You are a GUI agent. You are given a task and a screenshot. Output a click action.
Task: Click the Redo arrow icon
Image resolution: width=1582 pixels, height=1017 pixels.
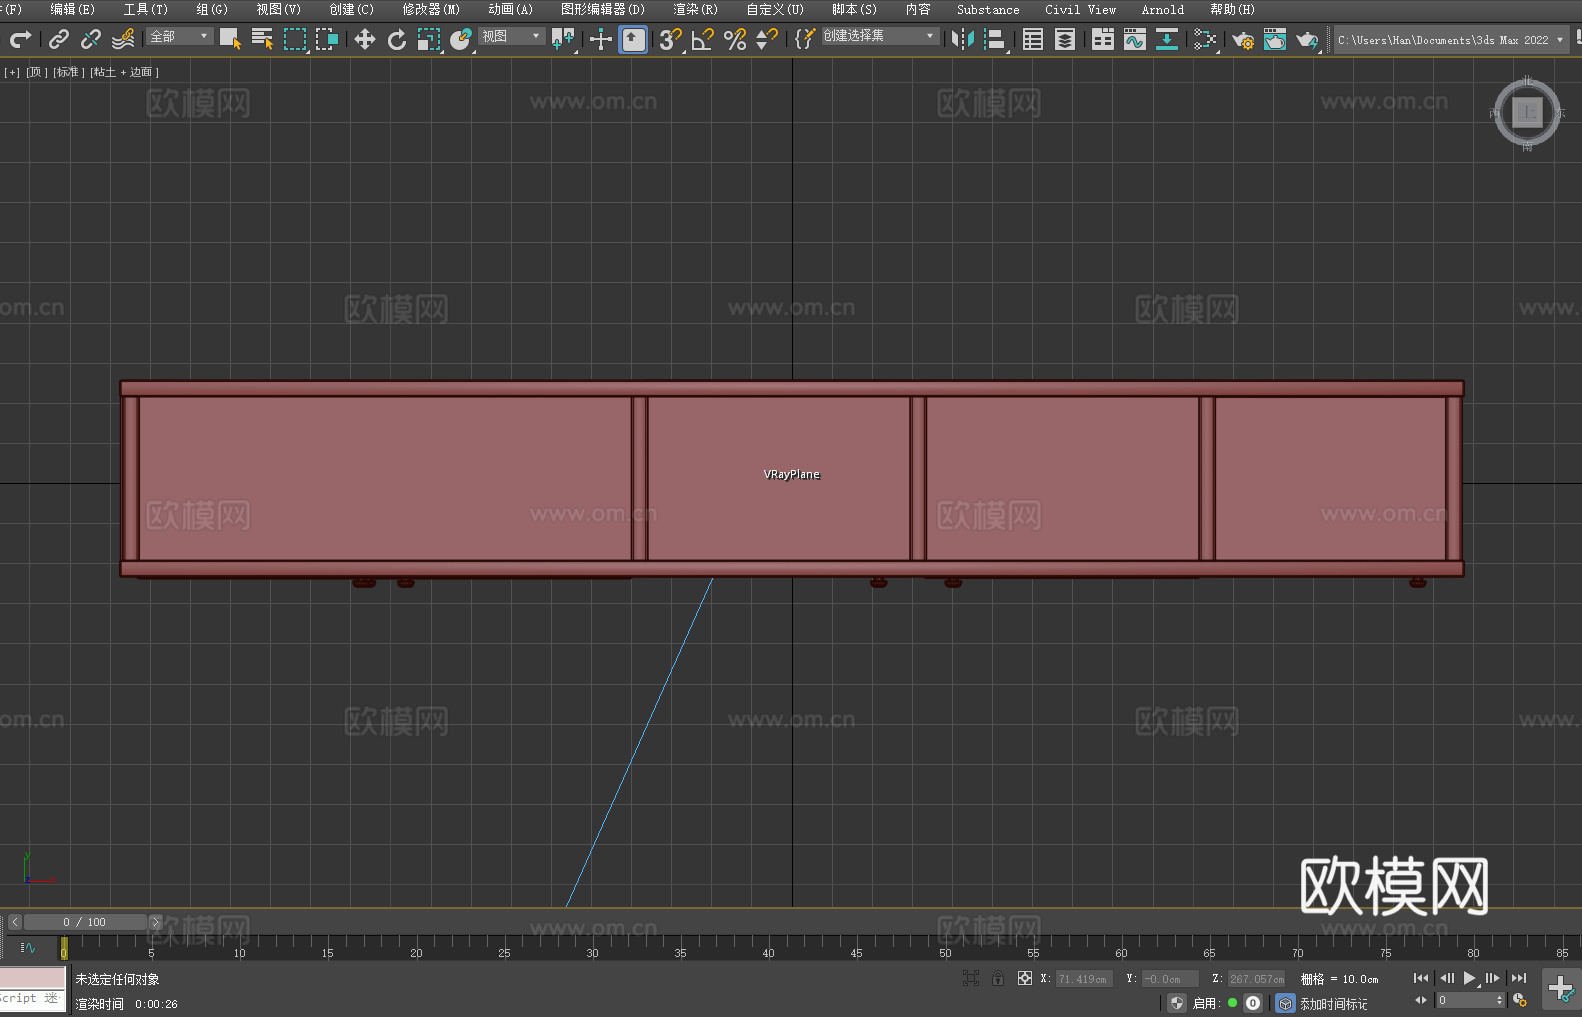pos(20,39)
